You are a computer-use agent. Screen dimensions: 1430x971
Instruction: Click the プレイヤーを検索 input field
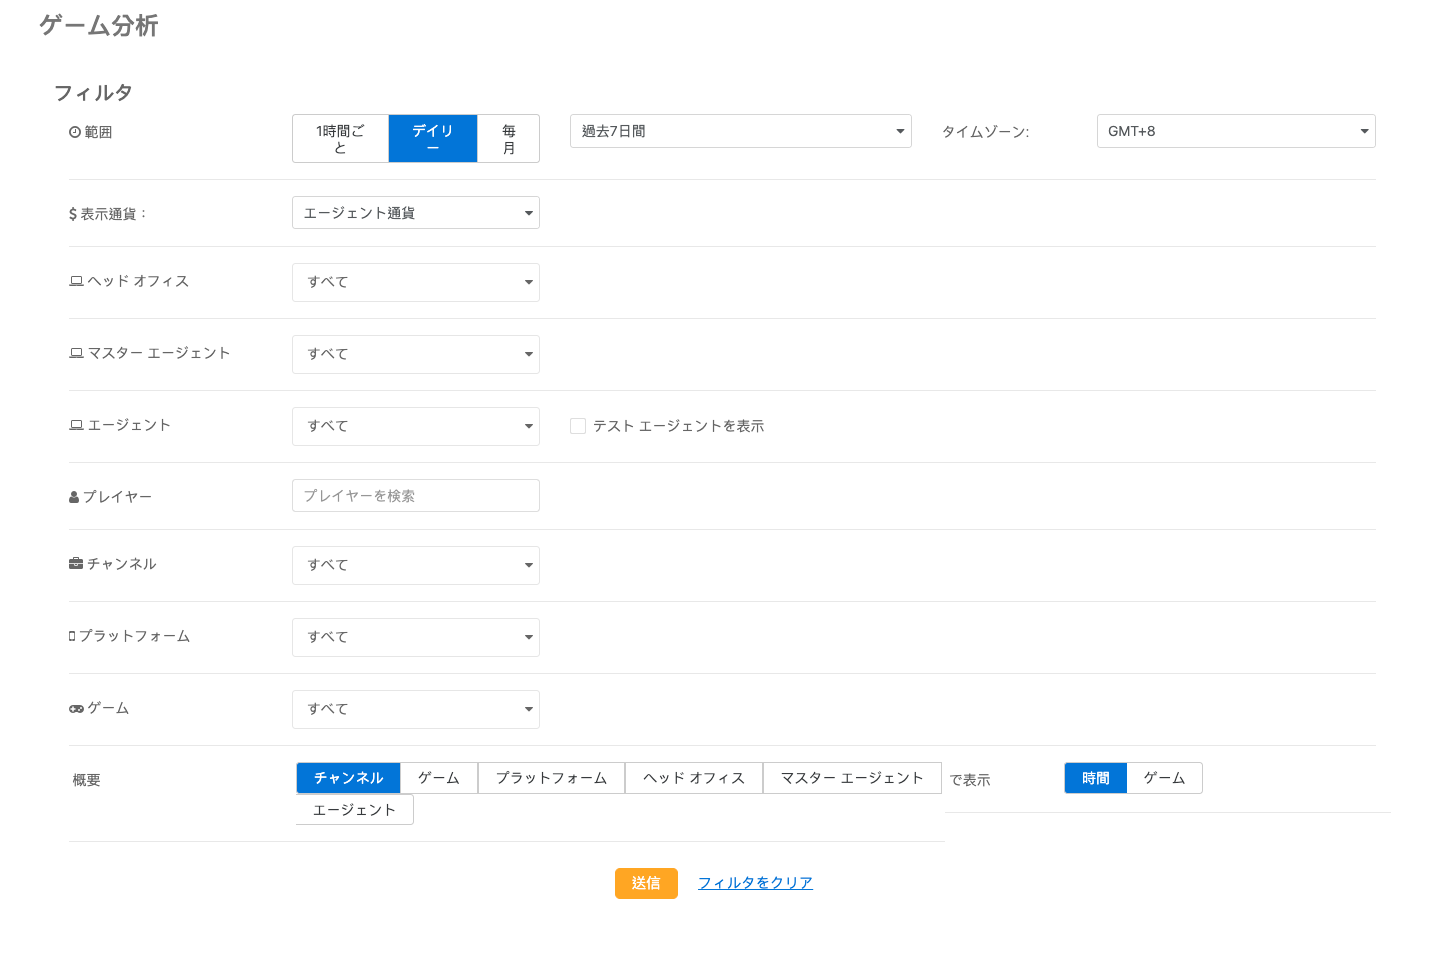coord(415,496)
